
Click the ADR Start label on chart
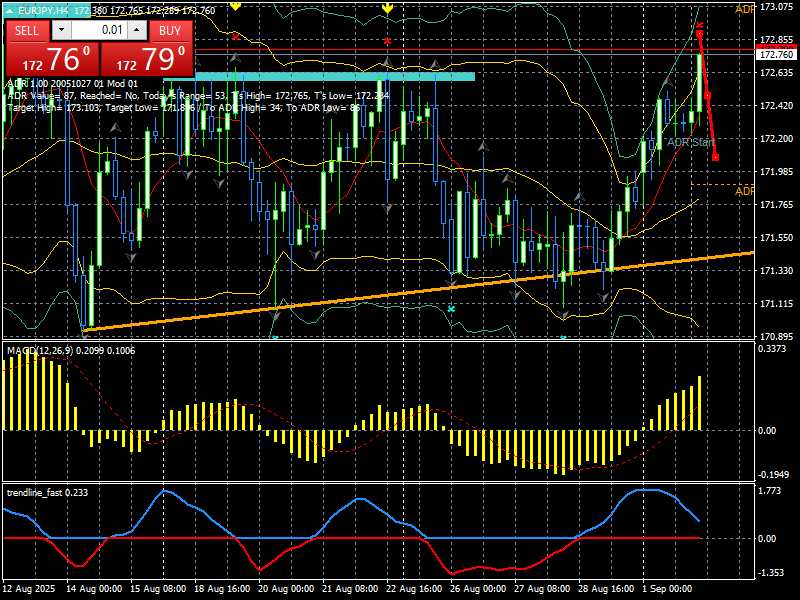coord(691,142)
